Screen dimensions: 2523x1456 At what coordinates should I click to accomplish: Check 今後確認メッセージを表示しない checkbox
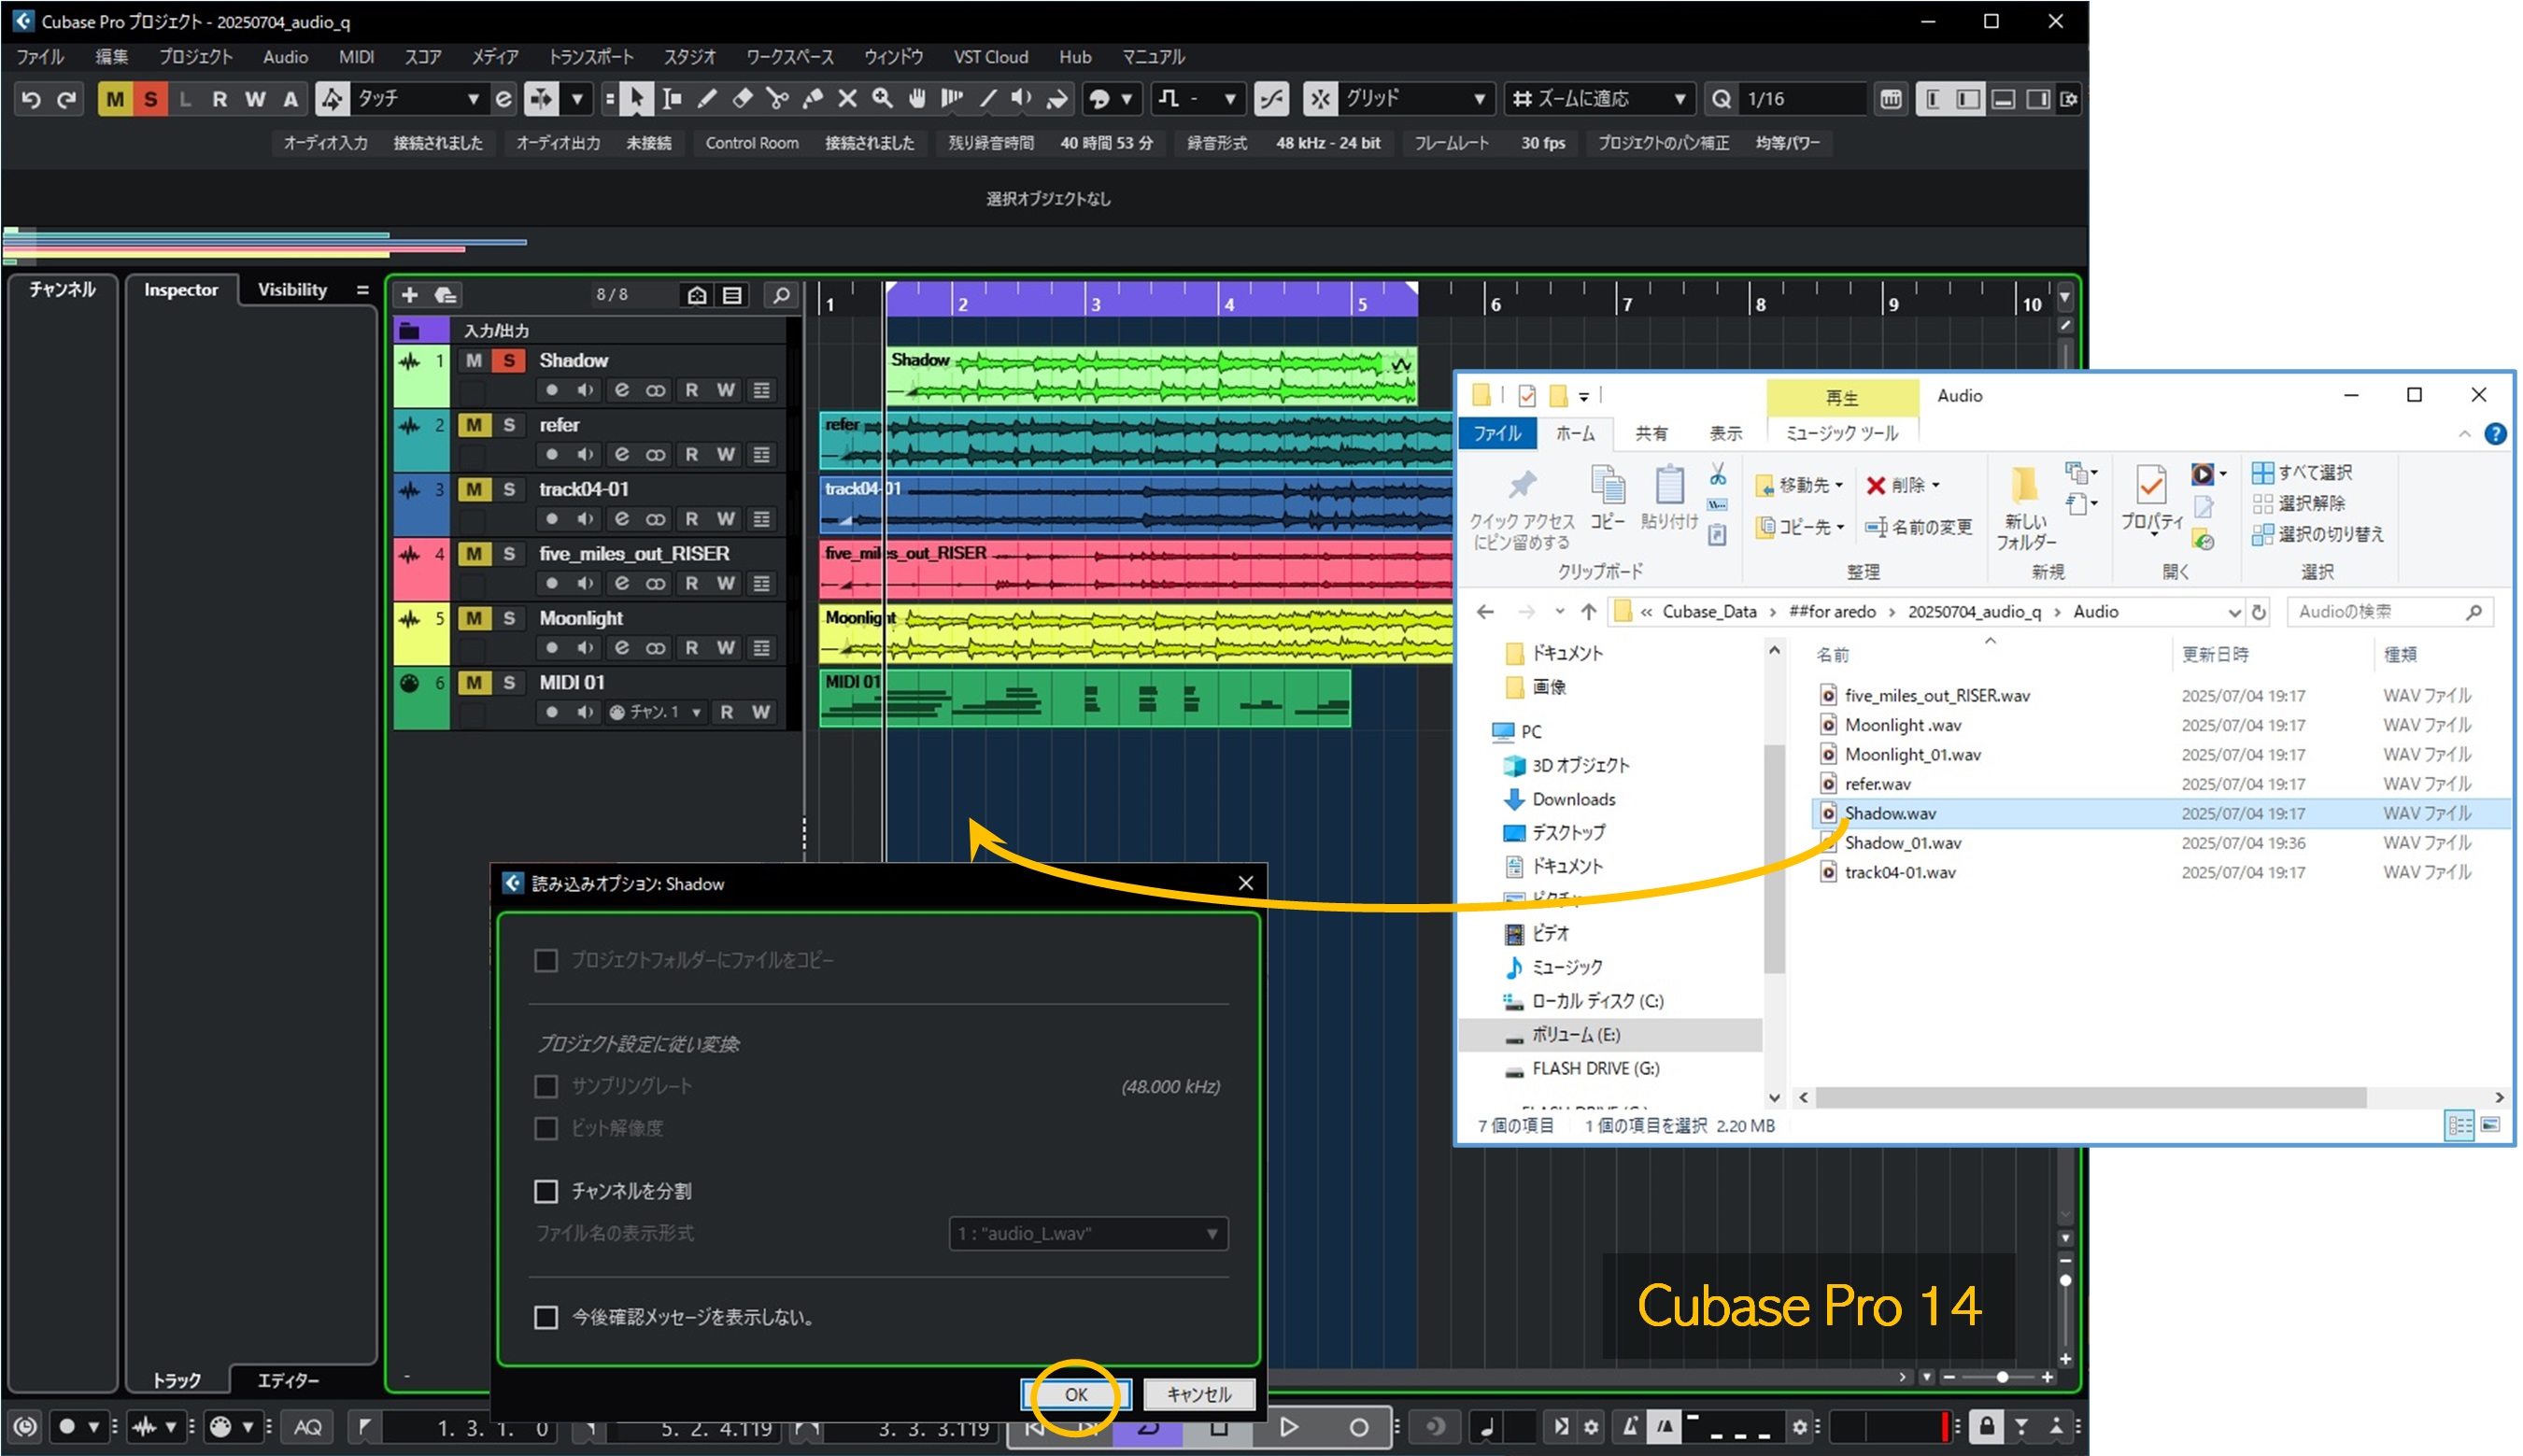point(546,1317)
